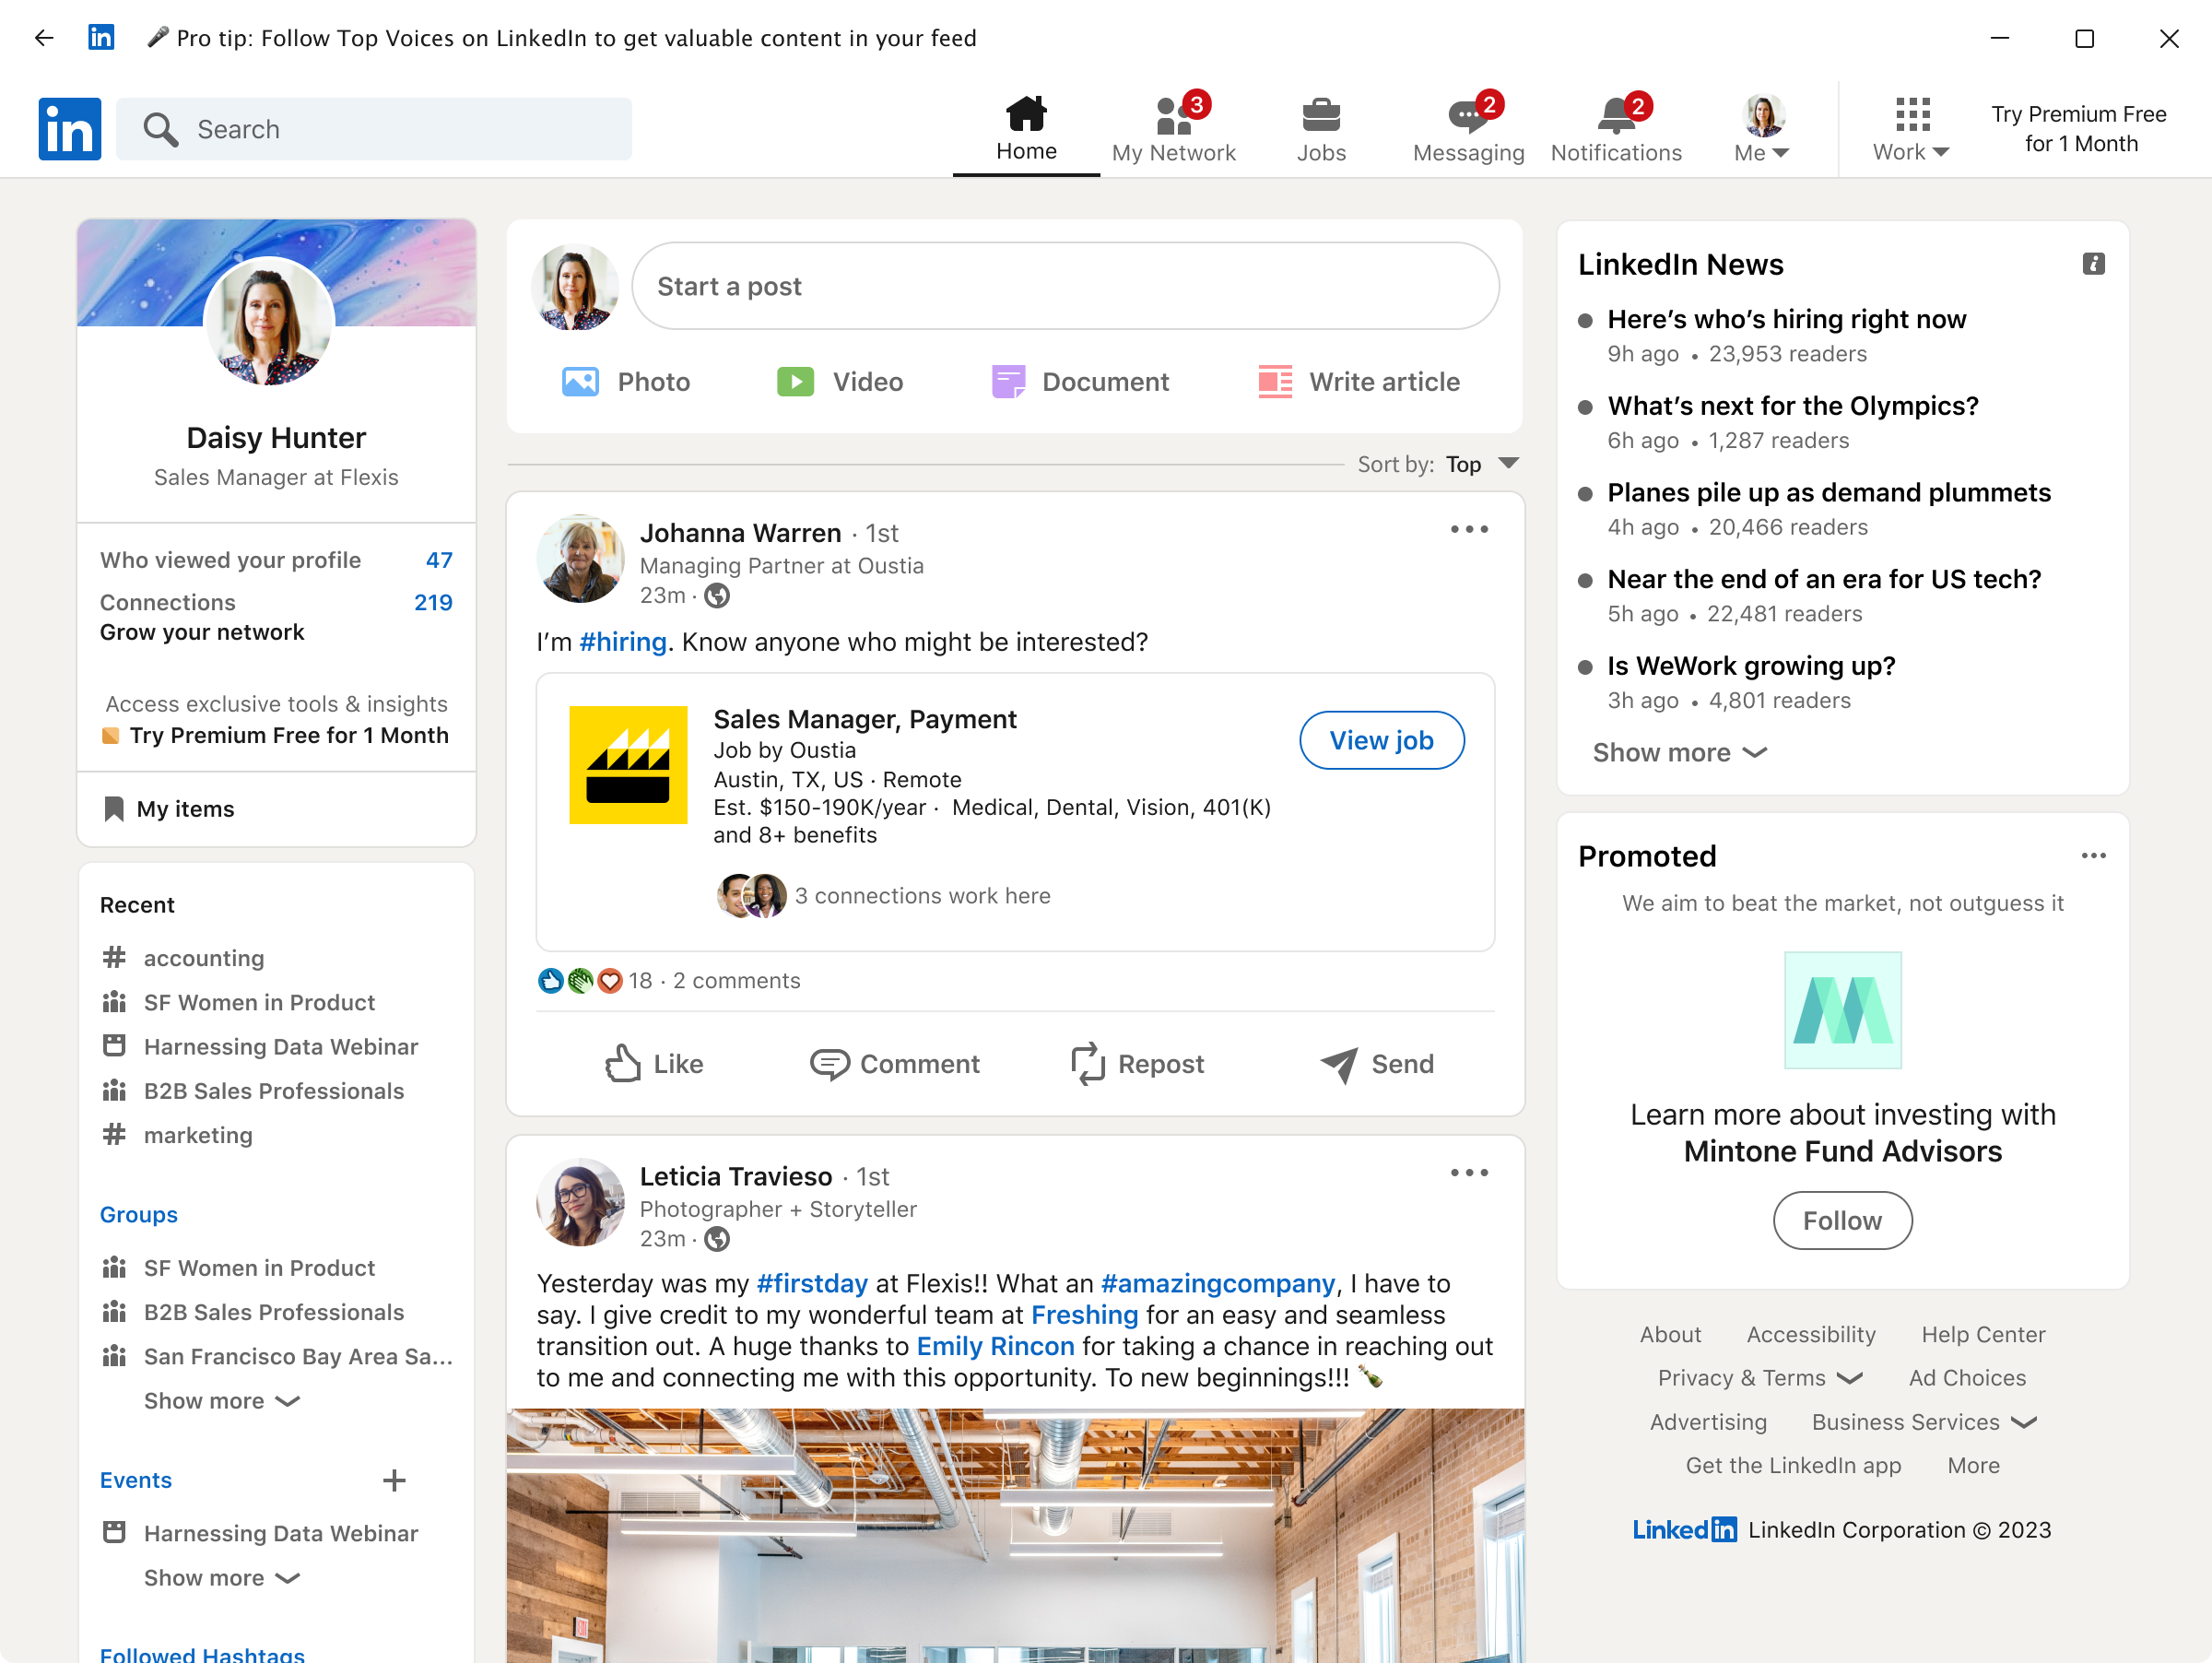Click the Photo upload icon

coord(580,382)
